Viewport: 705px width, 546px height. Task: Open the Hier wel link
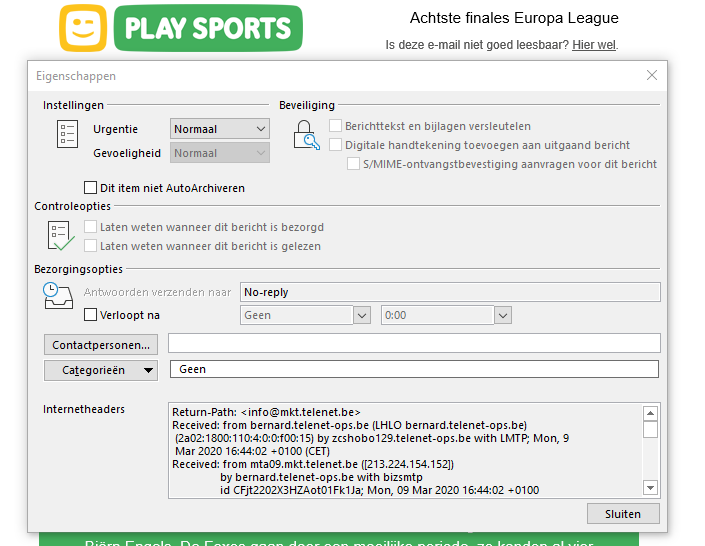tap(594, 45)
